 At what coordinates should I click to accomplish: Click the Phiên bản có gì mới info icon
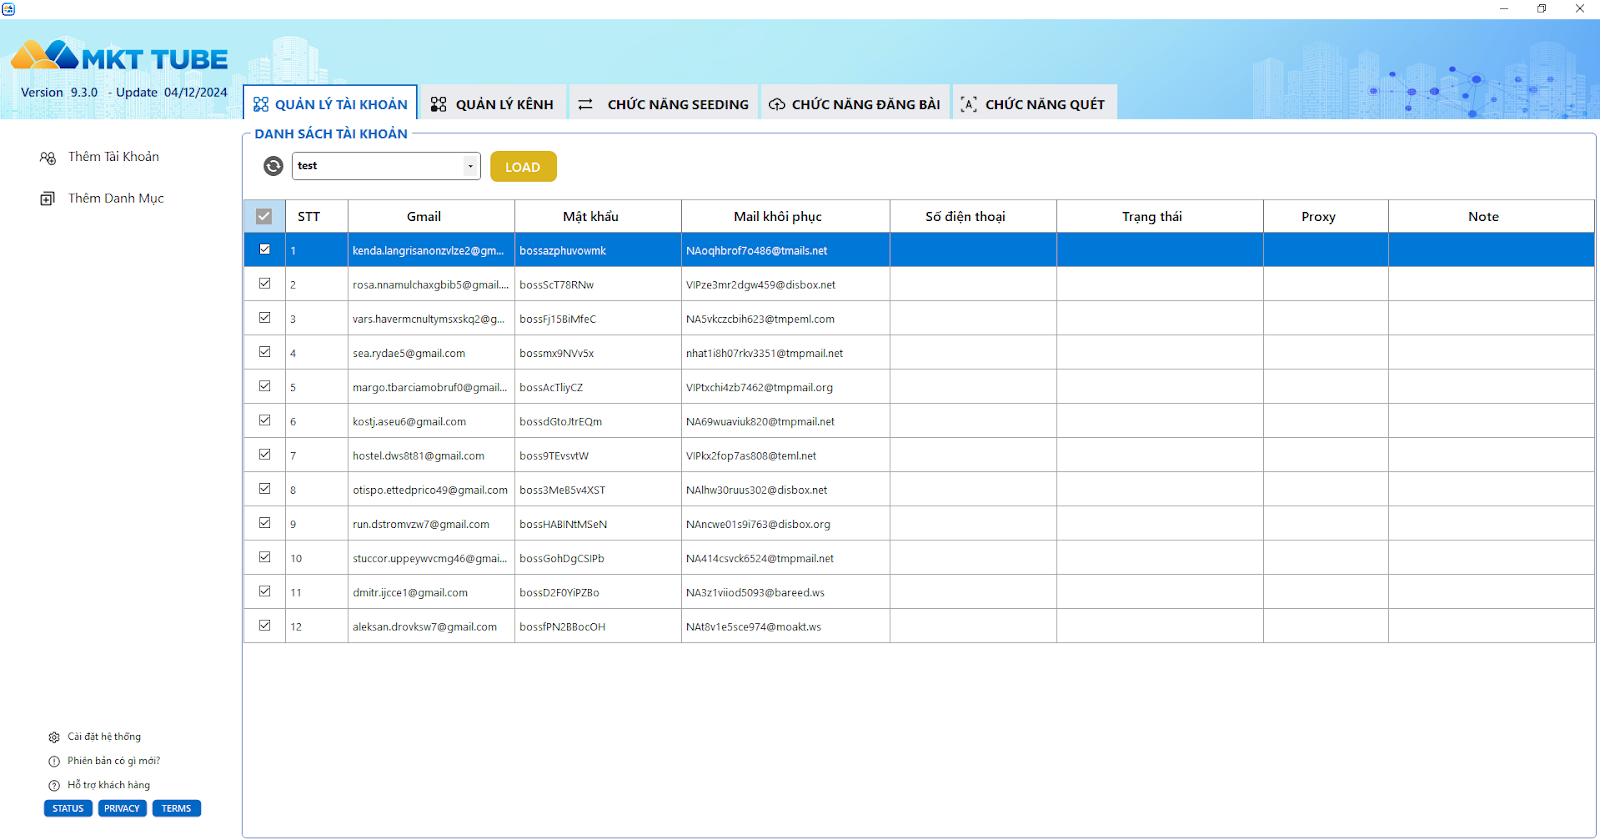(x=54, y=761)
